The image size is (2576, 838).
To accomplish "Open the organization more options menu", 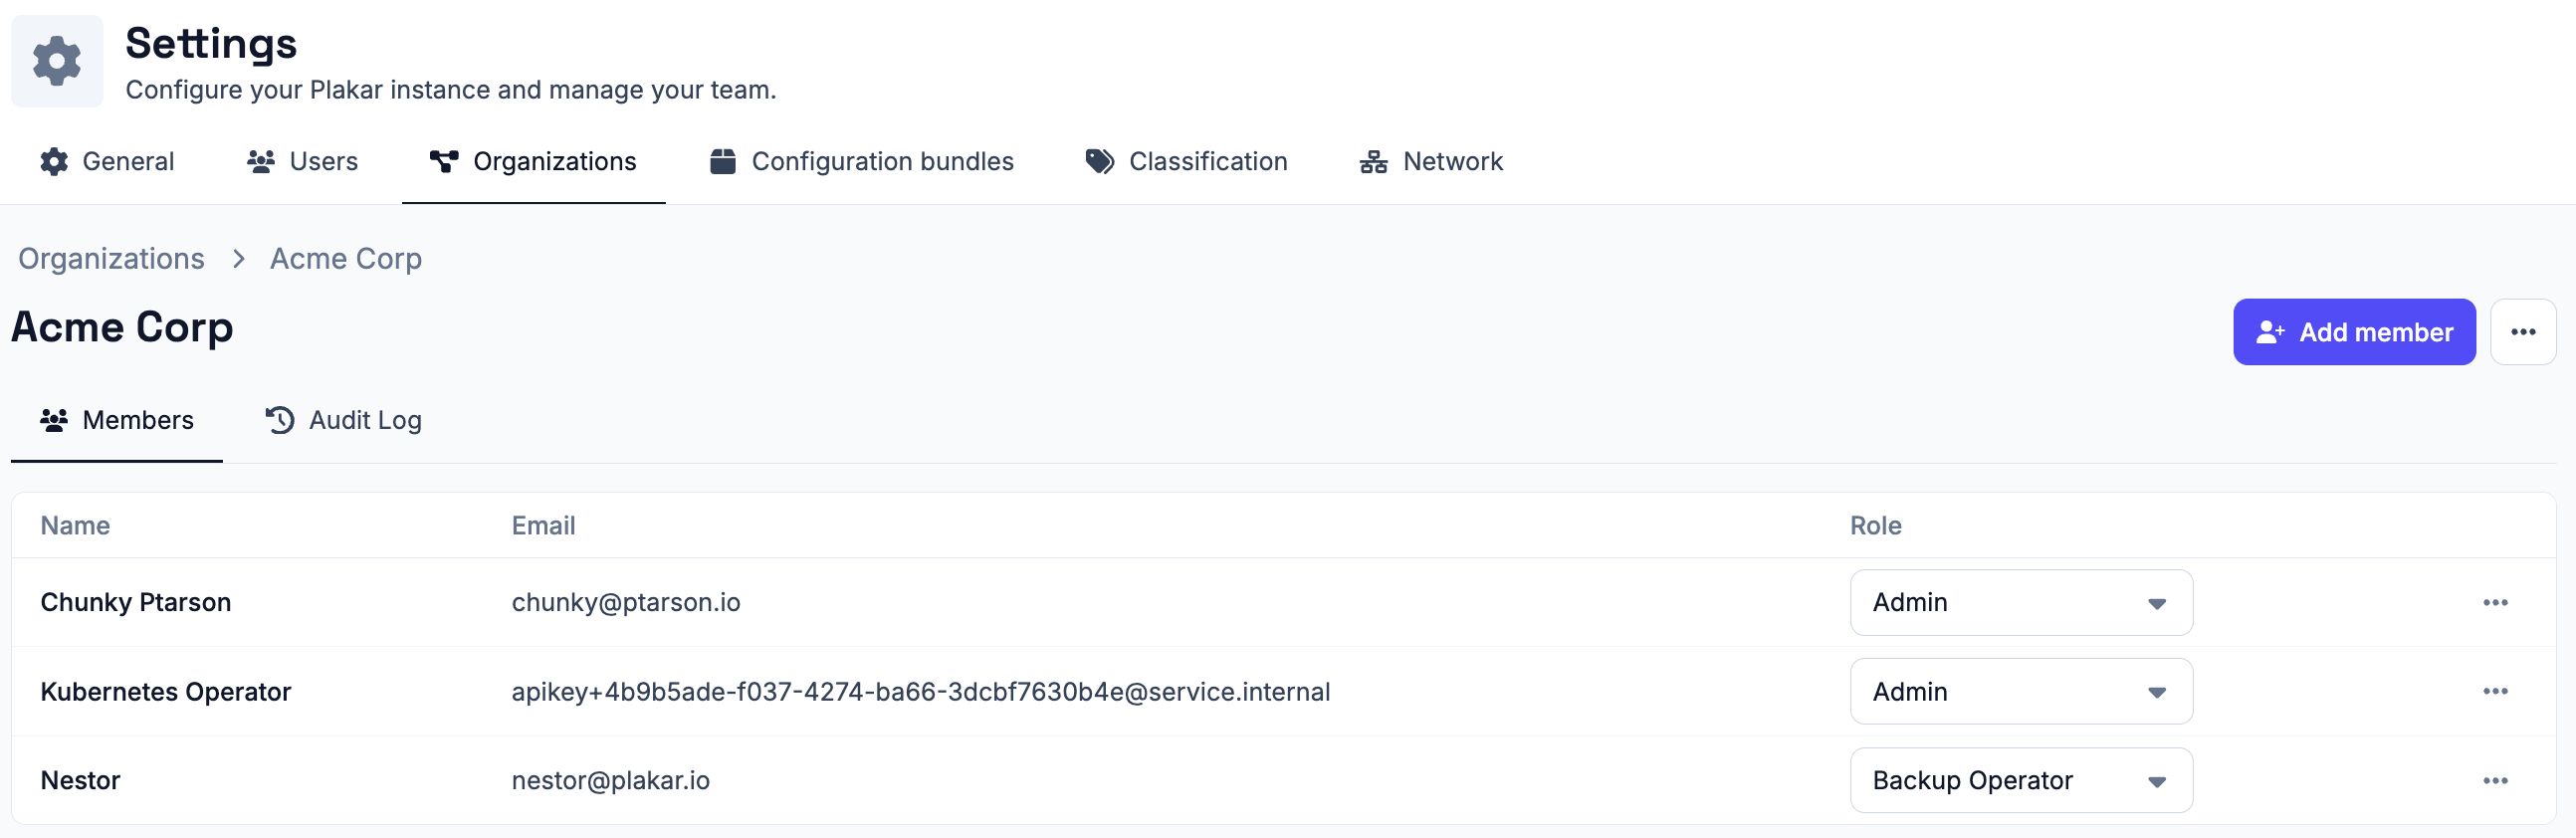I will click(2522, 332).
